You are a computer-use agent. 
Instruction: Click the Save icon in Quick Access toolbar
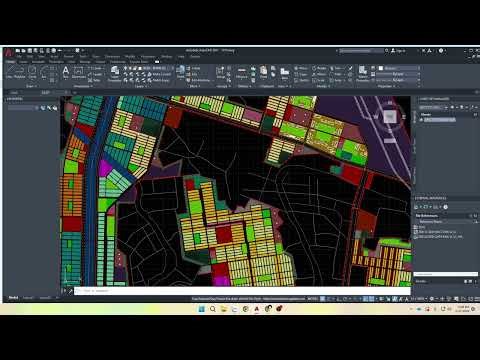[30, 51]
